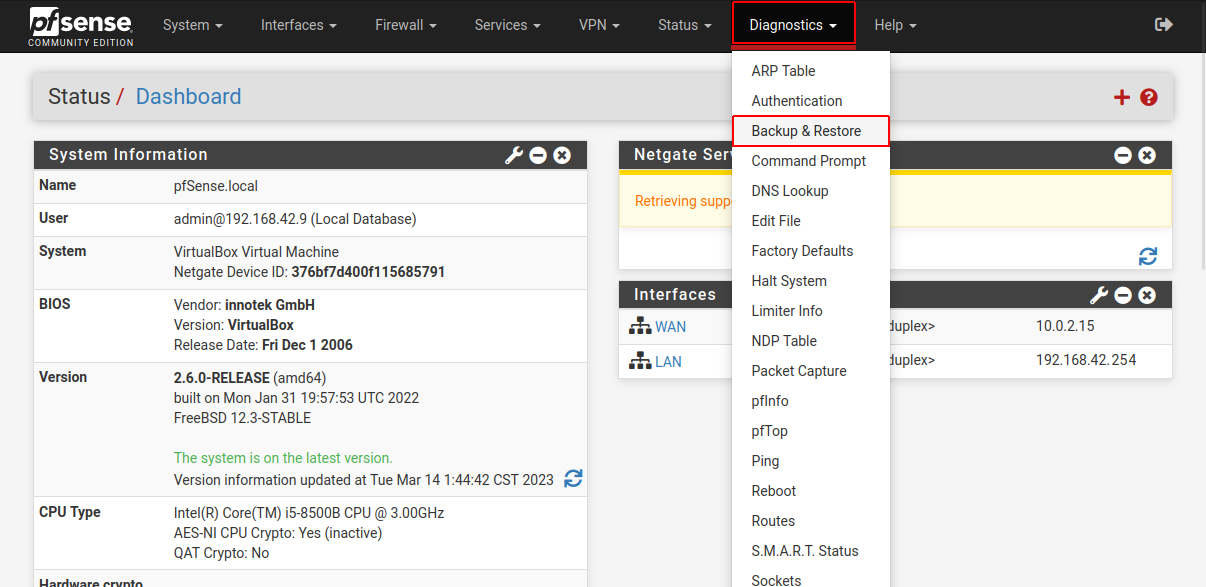Click the pfSense logo
The image size is (1206, 587).
(x=81, y=26)
